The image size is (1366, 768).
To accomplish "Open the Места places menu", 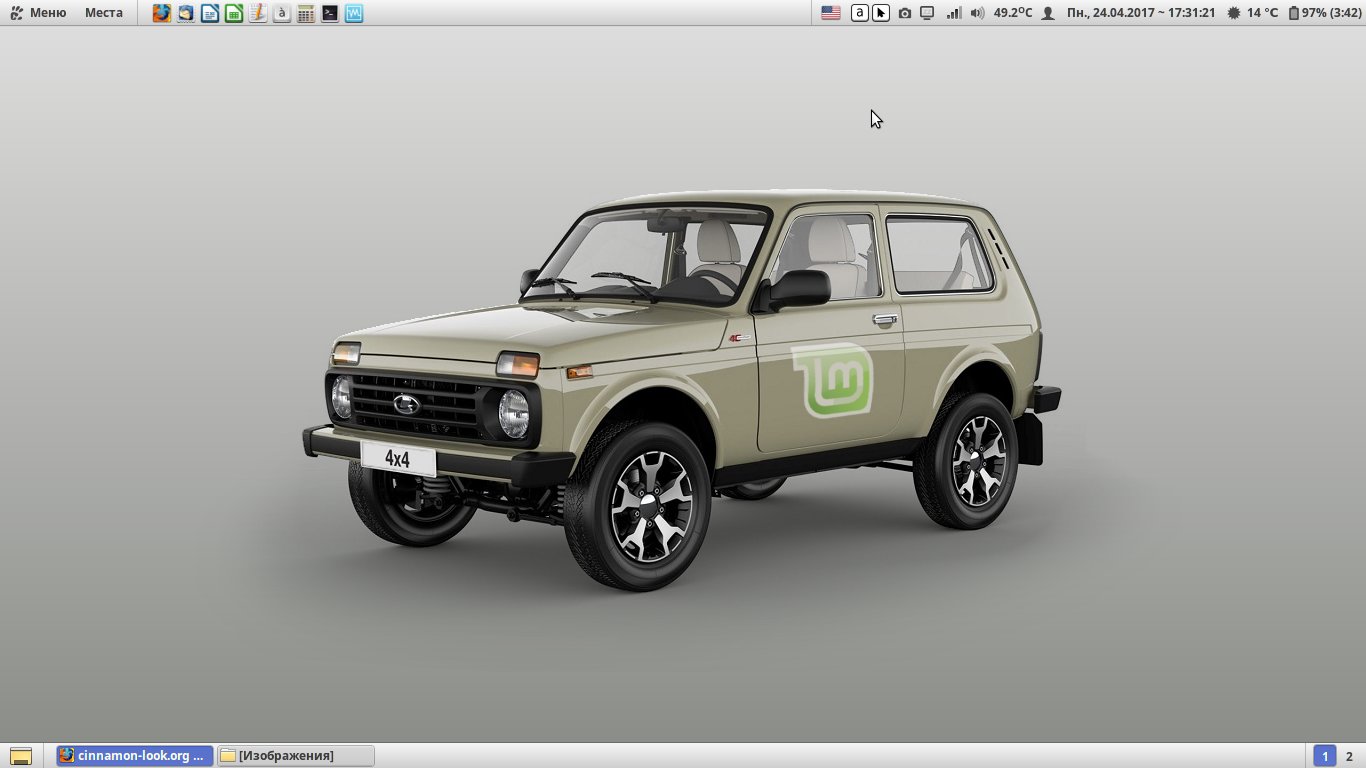I will click(104, 13).
